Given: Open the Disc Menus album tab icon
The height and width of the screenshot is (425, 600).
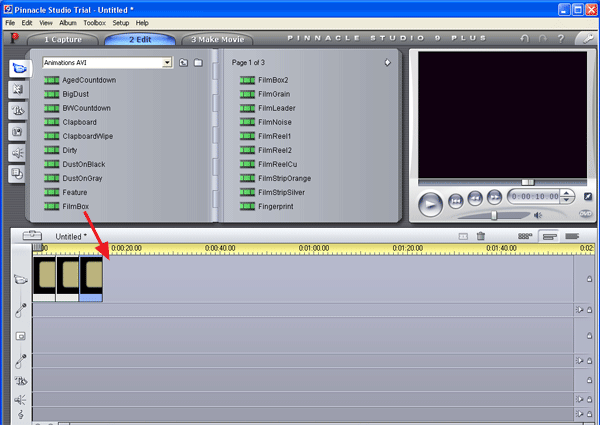Looking at the screenshot, I should 17,174.
